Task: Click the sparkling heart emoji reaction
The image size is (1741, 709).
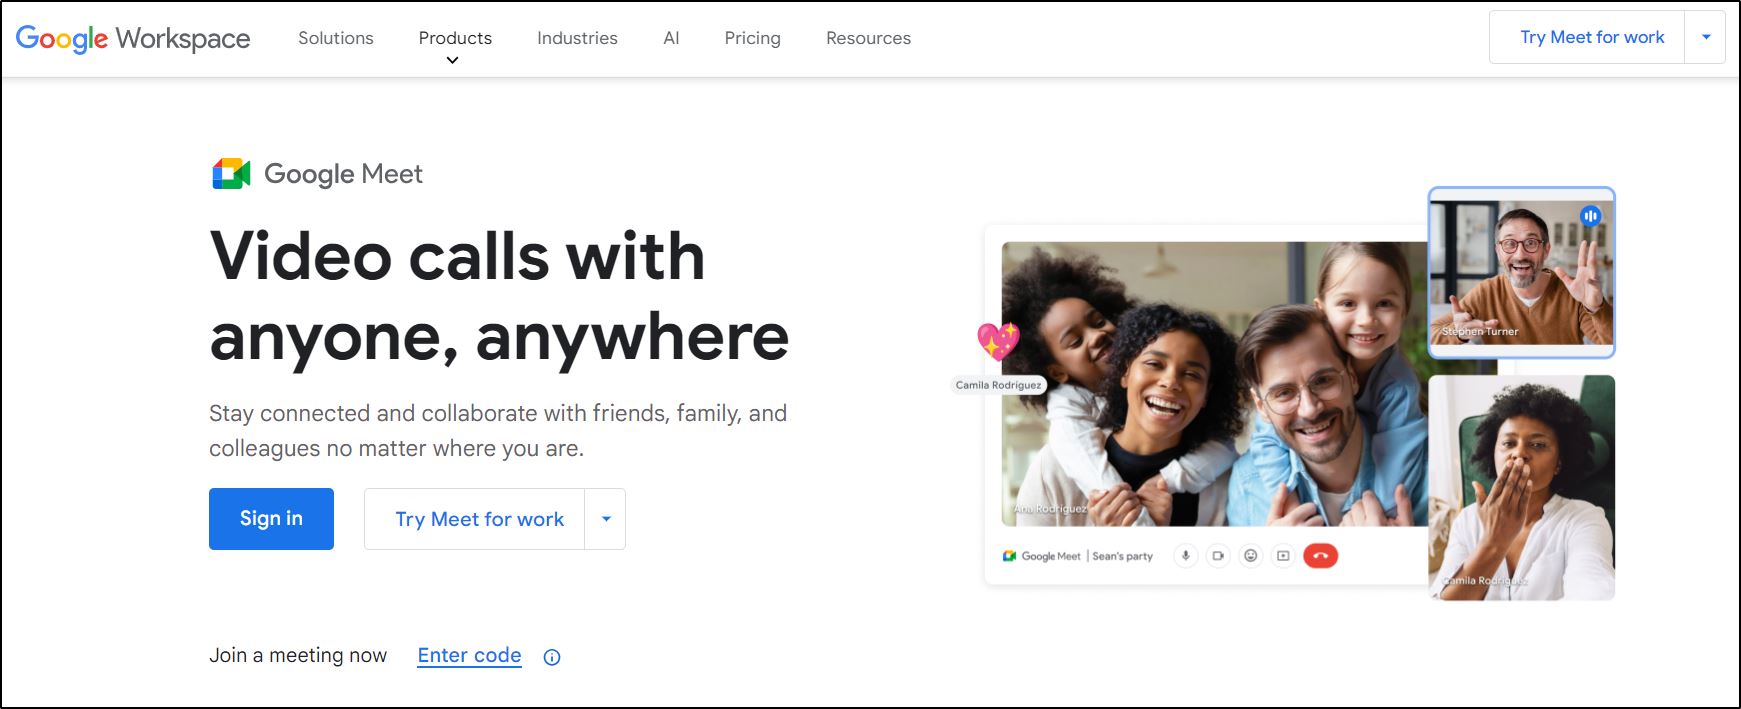Action: [x=998, y=341]
